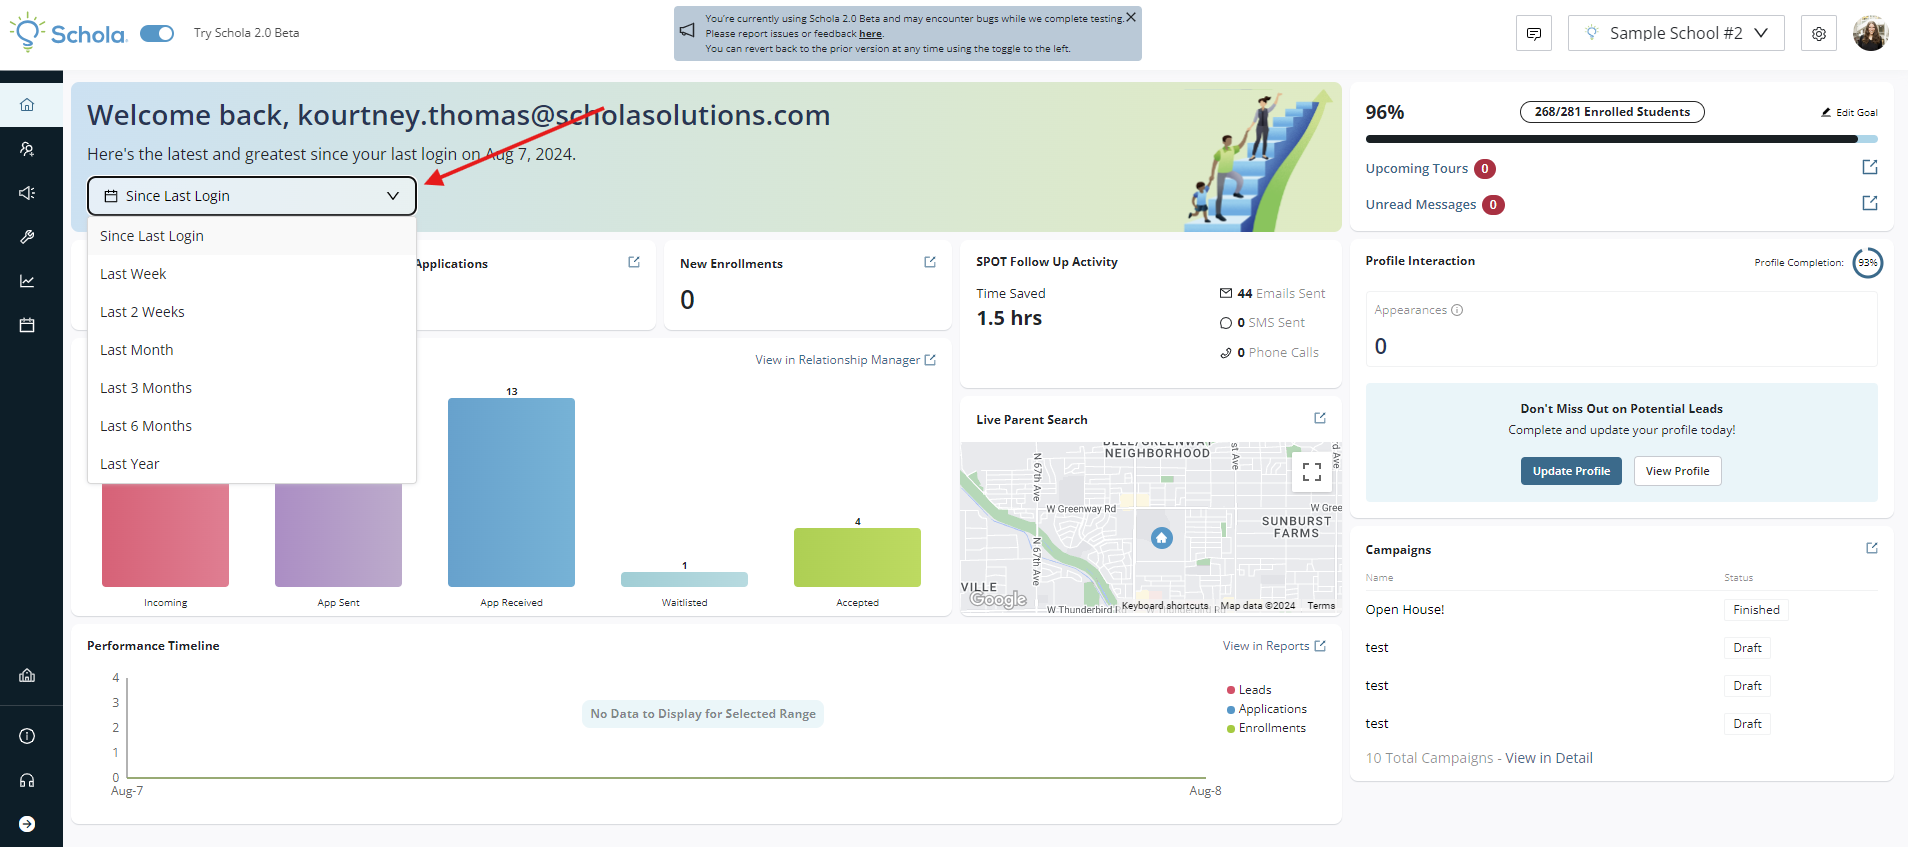Collapse the Since Last Login dropdown
This screenshot has height=847, width=1908.
pos(252,196)
